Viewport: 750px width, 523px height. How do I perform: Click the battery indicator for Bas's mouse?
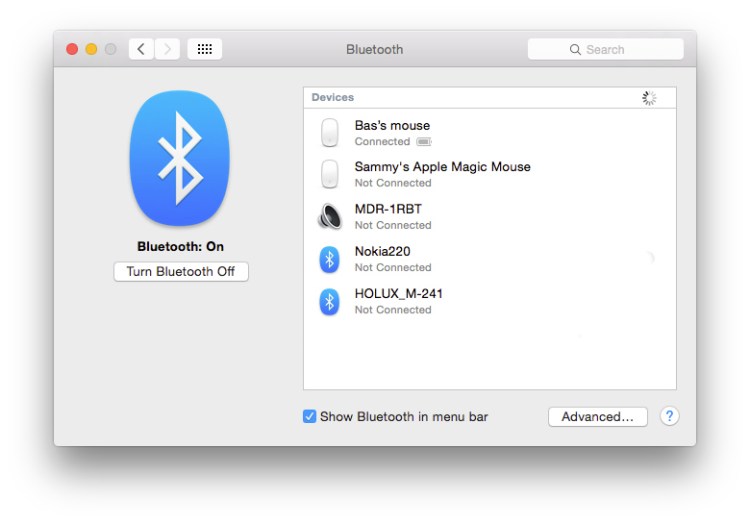click(424, 142)
